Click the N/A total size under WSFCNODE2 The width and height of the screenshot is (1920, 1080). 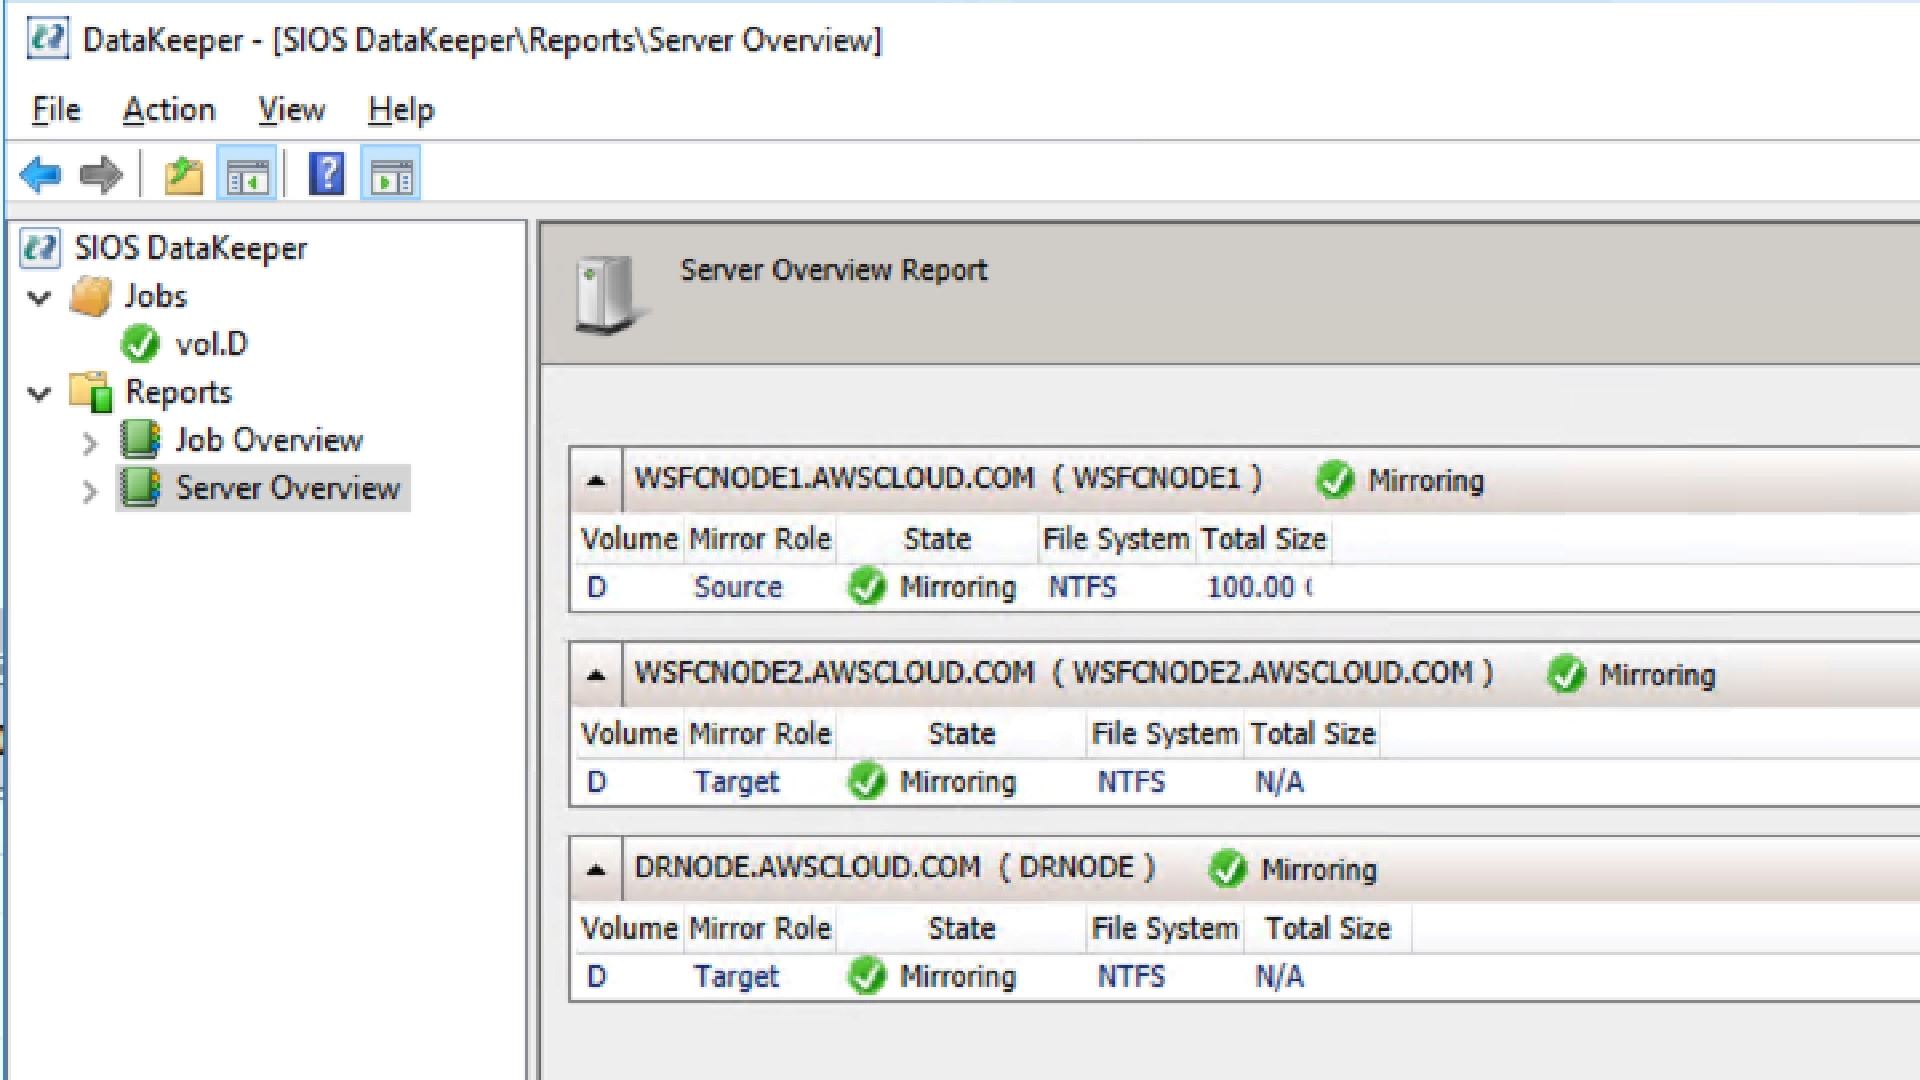pyautogui.click(x=1279, y=781)
